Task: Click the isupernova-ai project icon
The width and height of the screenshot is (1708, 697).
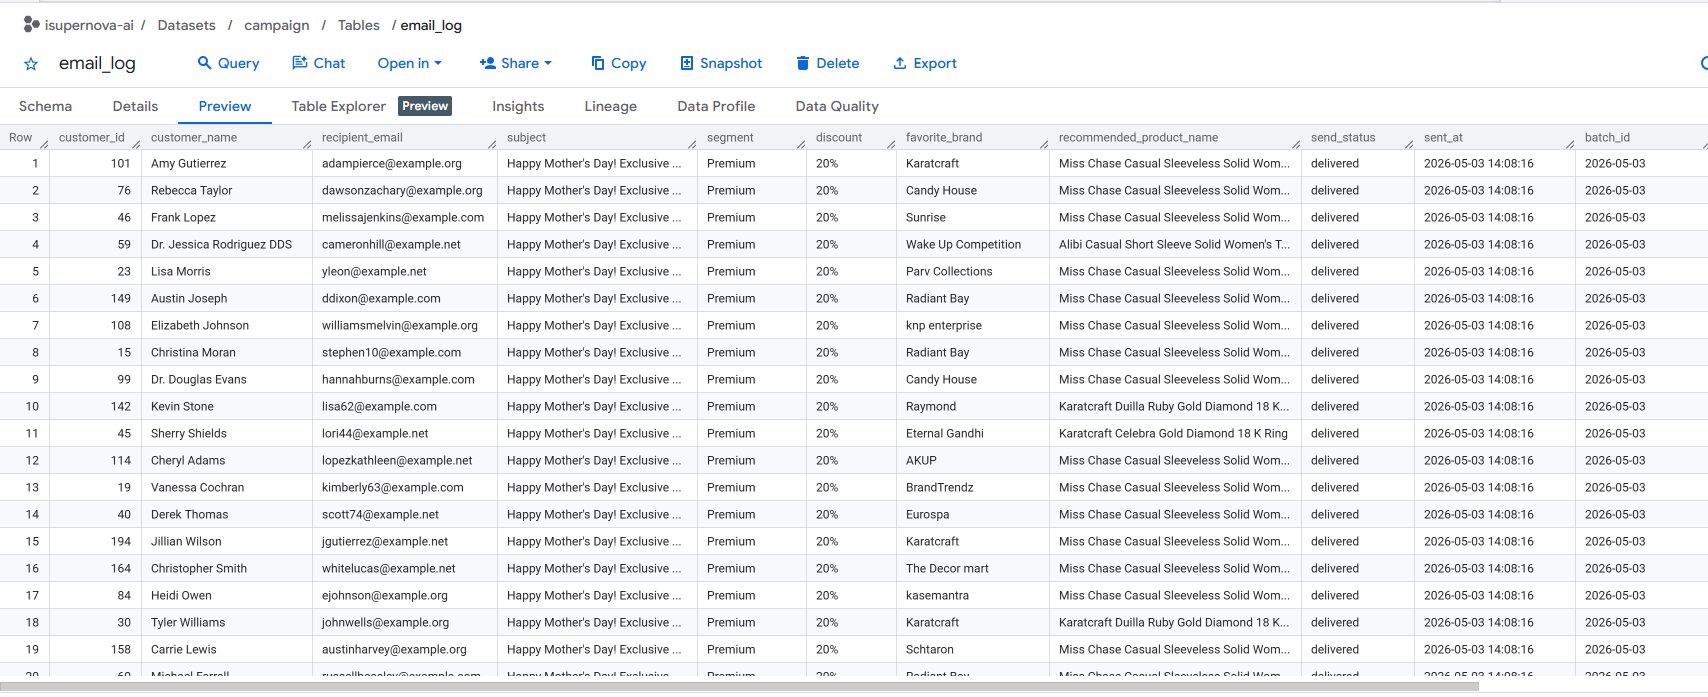Action: point(31,24)
